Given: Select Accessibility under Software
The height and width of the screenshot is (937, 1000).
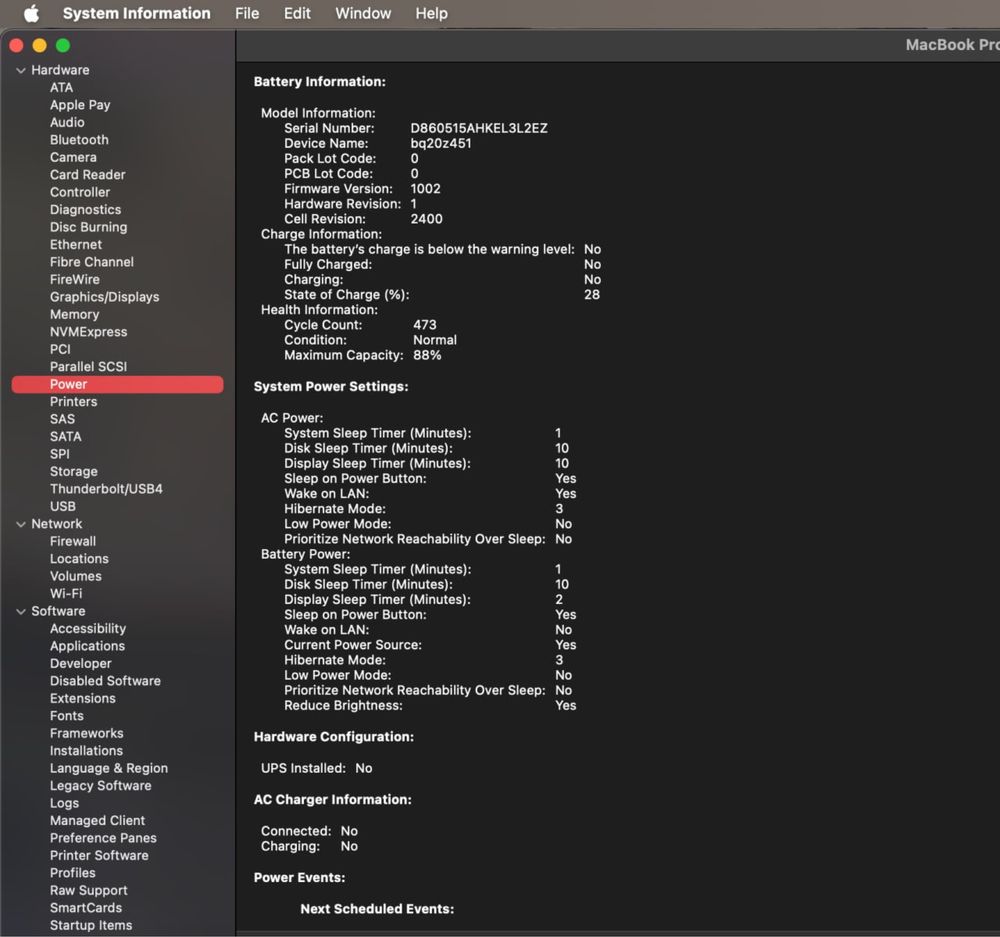Looking at the screenshot, I should [x=88, y=628].
